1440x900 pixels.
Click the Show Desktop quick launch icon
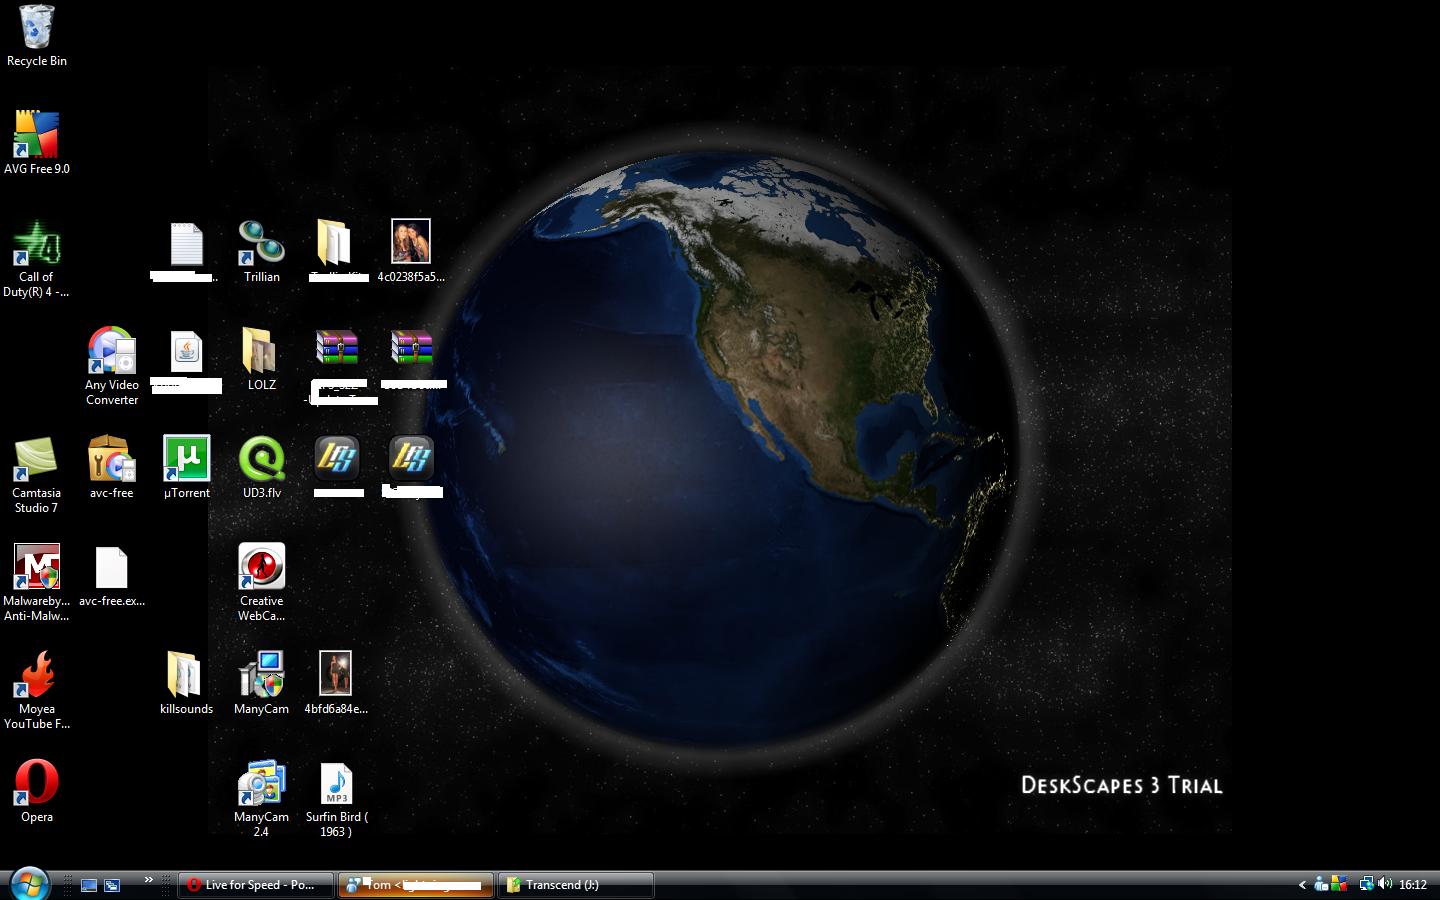(x=89, y=885)
